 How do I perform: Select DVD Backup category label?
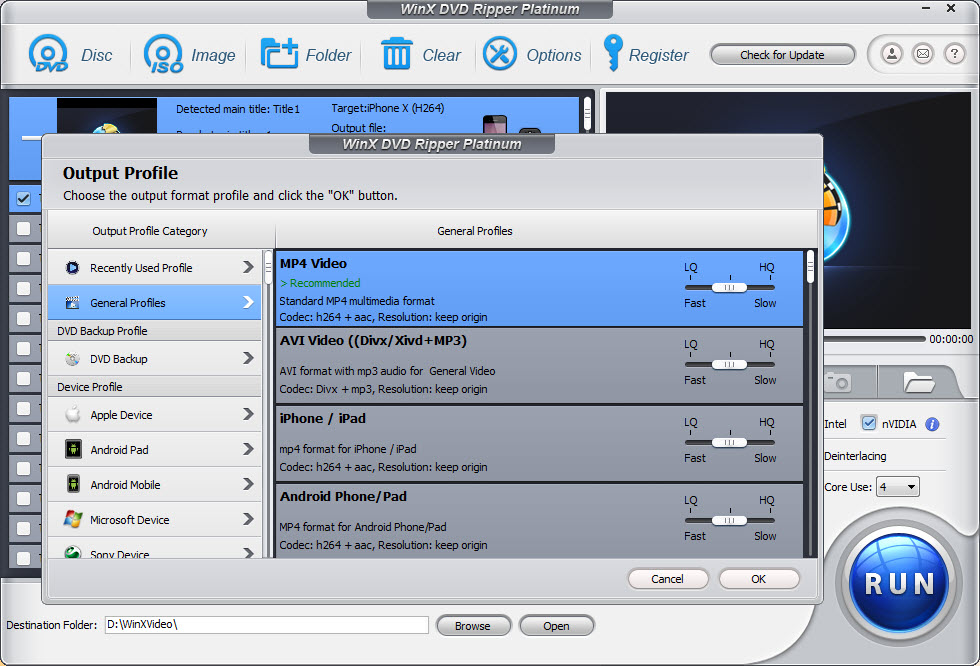point(119,359)
